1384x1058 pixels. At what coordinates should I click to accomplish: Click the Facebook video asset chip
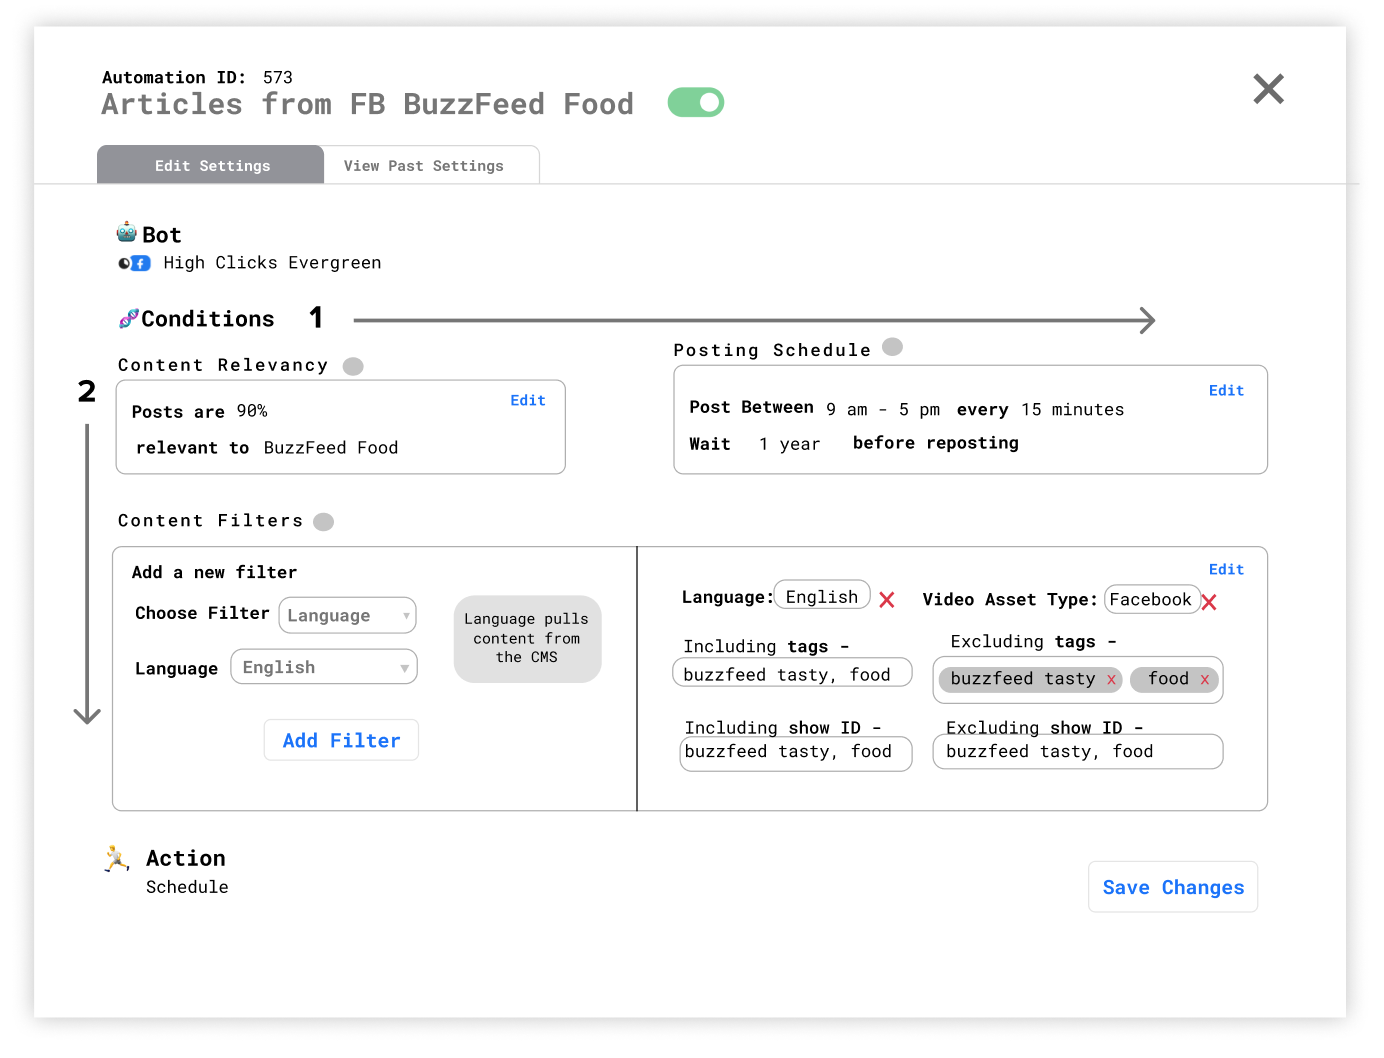(1151, 599)
